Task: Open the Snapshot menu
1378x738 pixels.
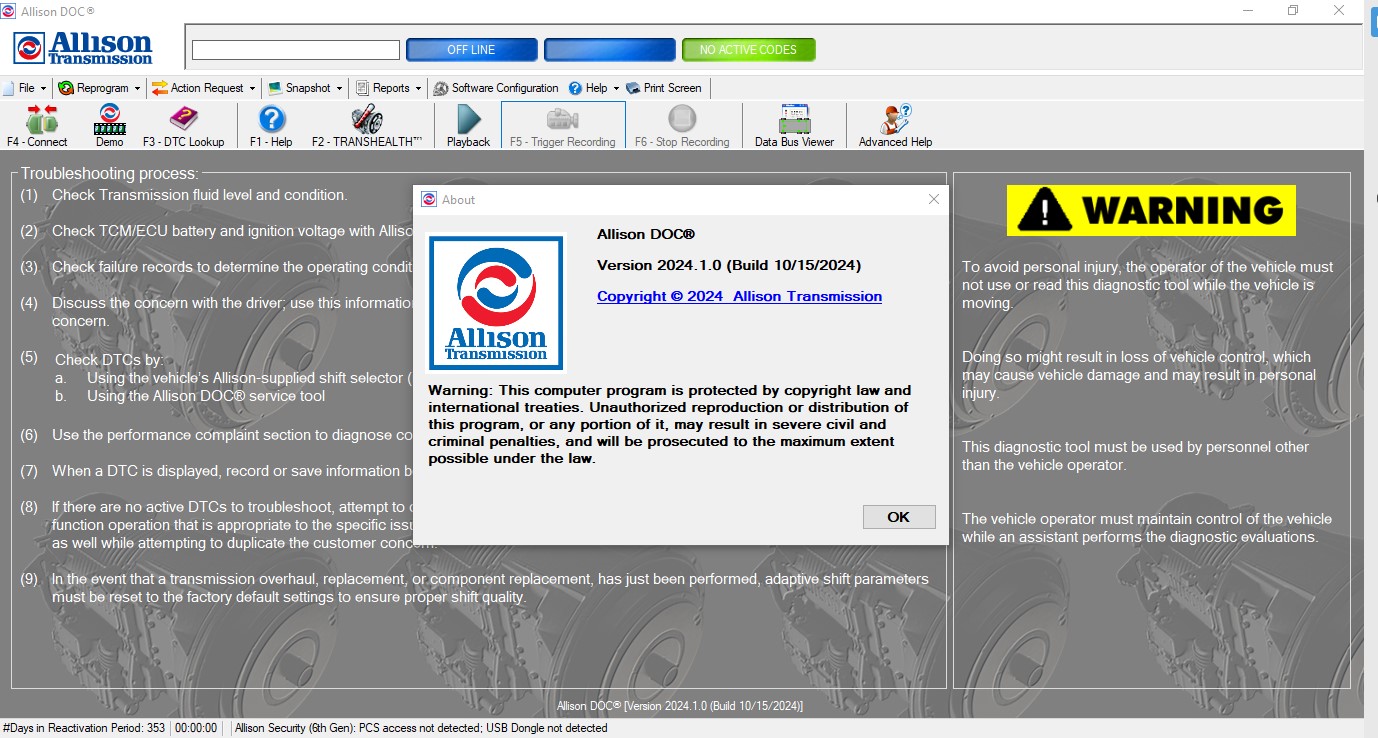Action: click(305, 88)
